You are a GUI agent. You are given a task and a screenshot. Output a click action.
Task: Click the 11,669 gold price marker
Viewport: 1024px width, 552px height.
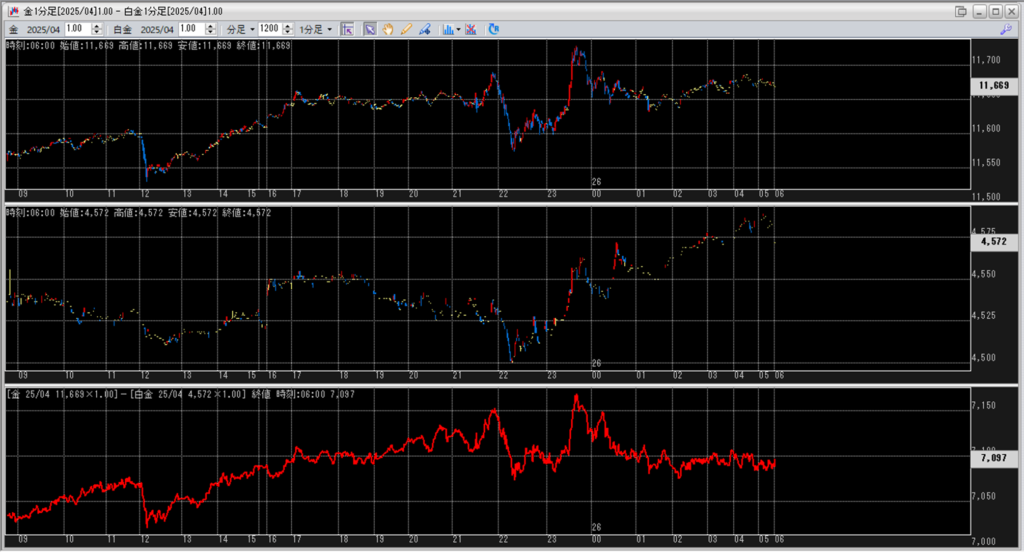click(993, 87)
